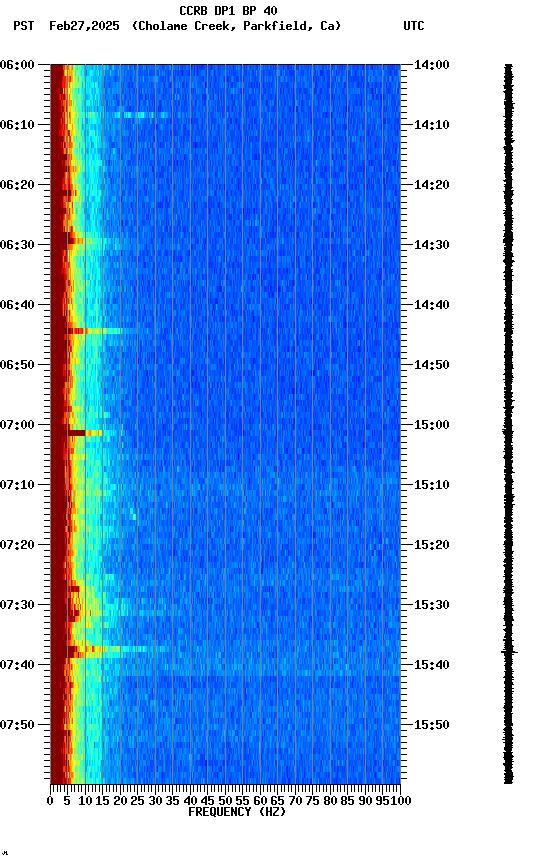This screenshot has width=552, height=864.
Task: Click the 15:00 UTC time label
Action: tap(432, 425)
